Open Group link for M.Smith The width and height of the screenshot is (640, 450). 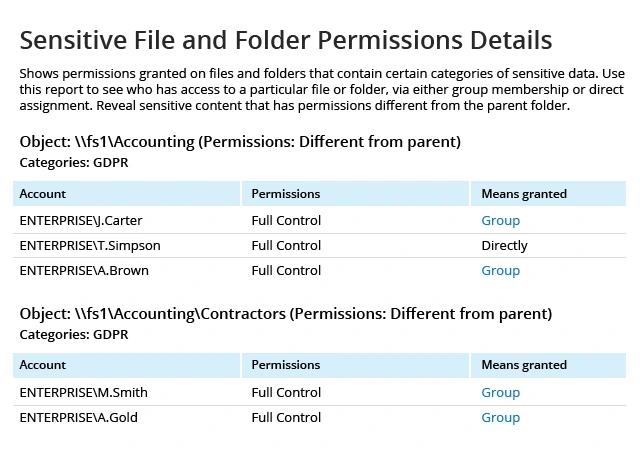point(500,392)
